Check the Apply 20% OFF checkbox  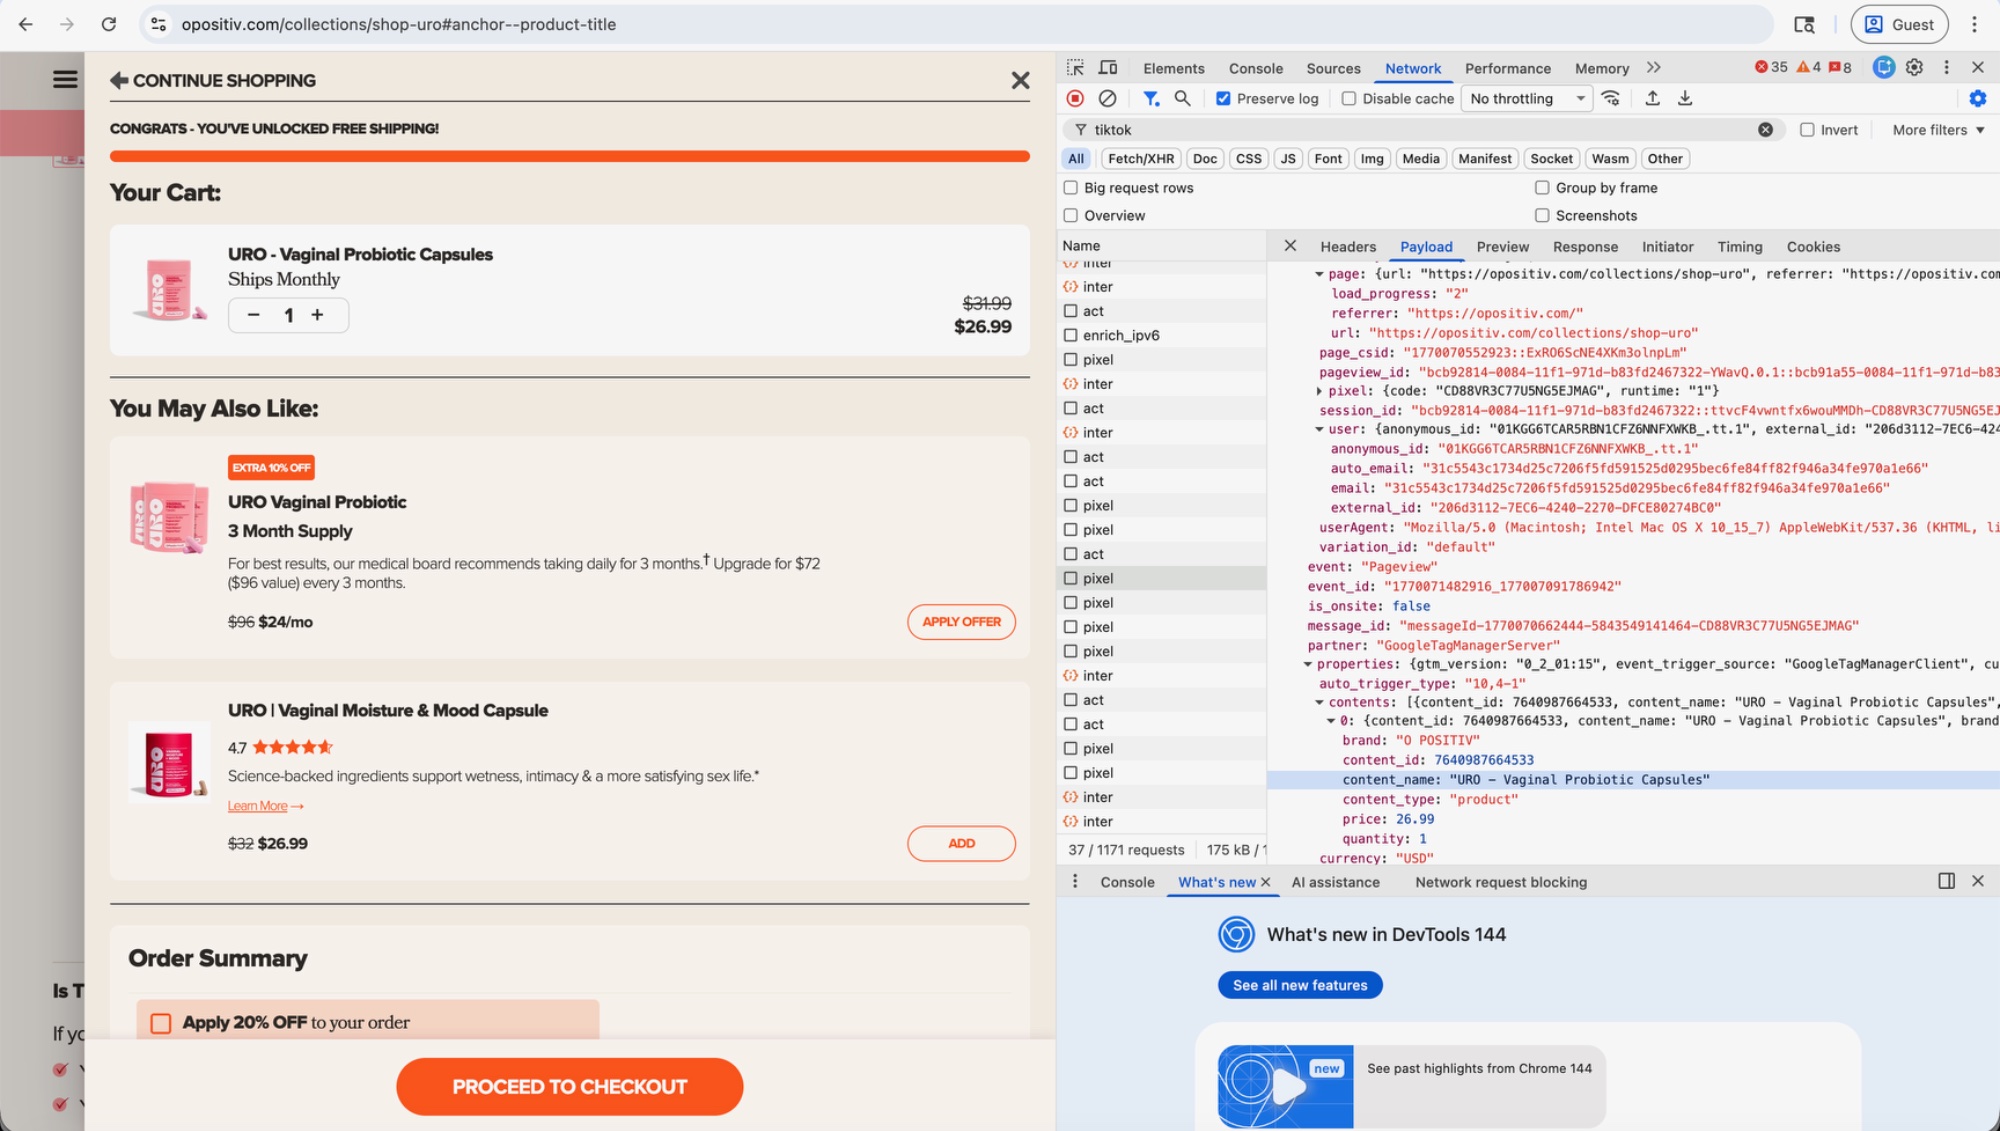161,1023
